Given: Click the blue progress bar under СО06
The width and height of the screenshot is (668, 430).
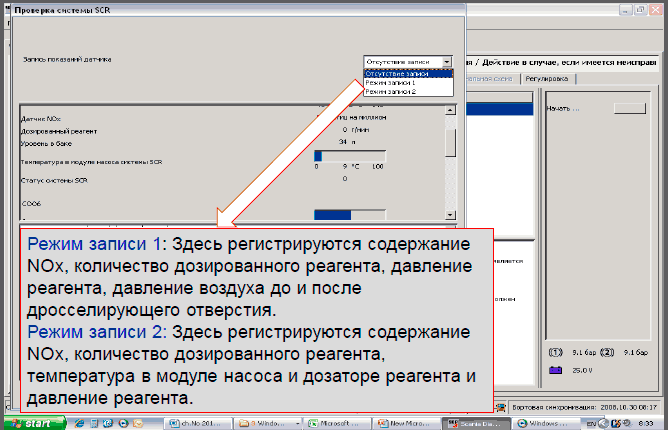Looking at the screenshot, I should coord(348,213).
